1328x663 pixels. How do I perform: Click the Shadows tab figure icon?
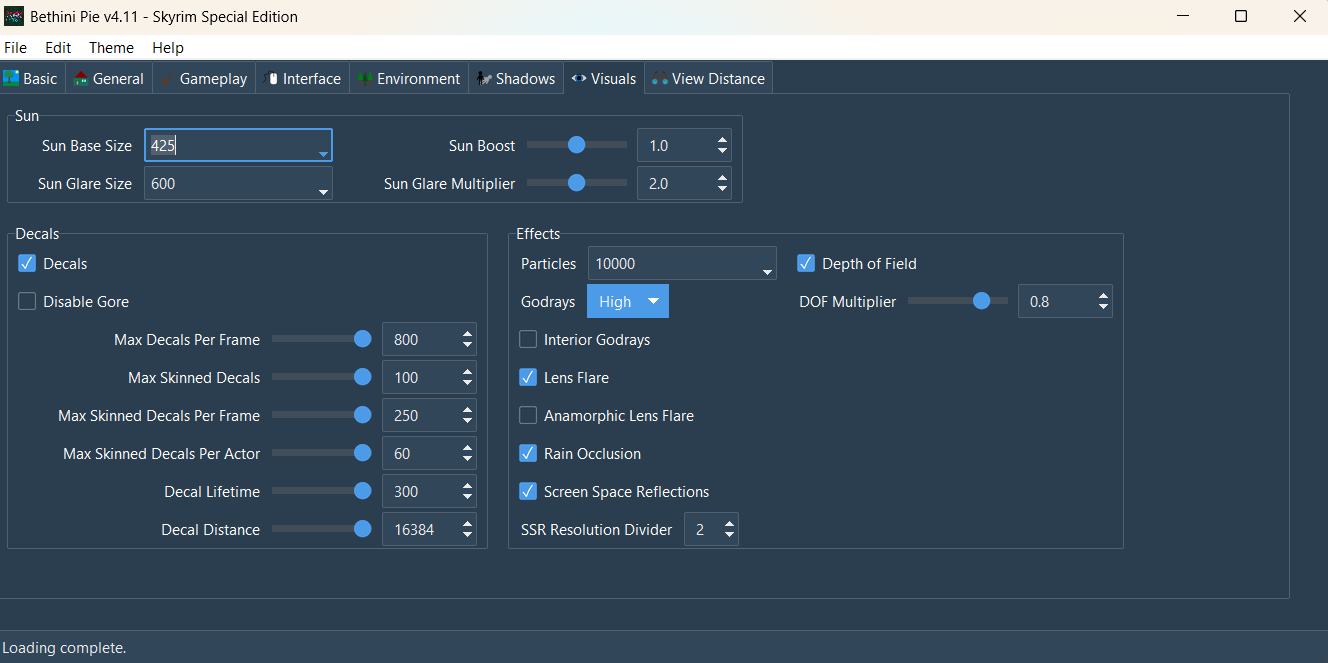[x=484, y=78]
